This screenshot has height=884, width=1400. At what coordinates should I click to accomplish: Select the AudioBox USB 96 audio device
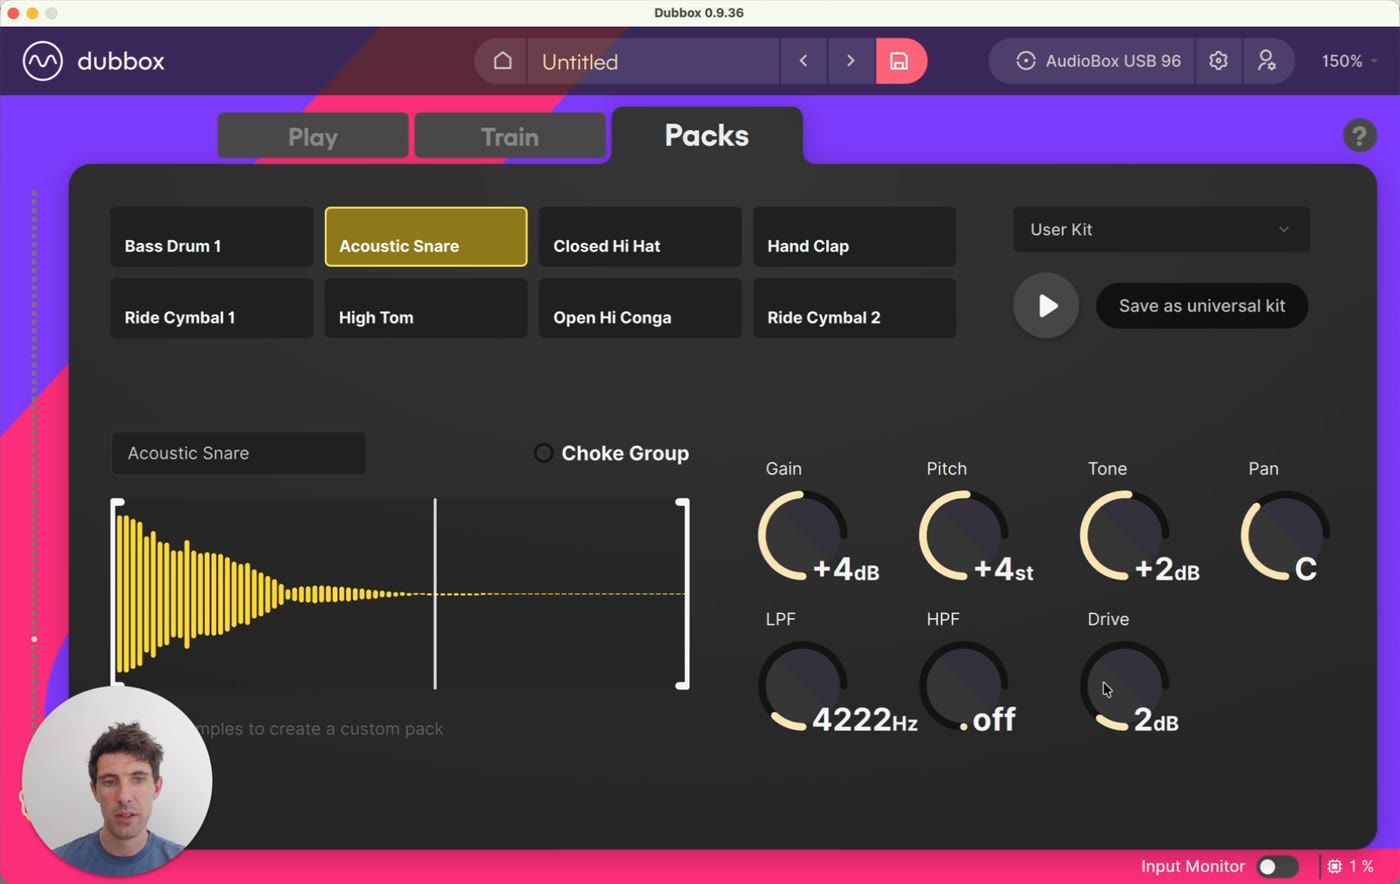pos(1091,61)
